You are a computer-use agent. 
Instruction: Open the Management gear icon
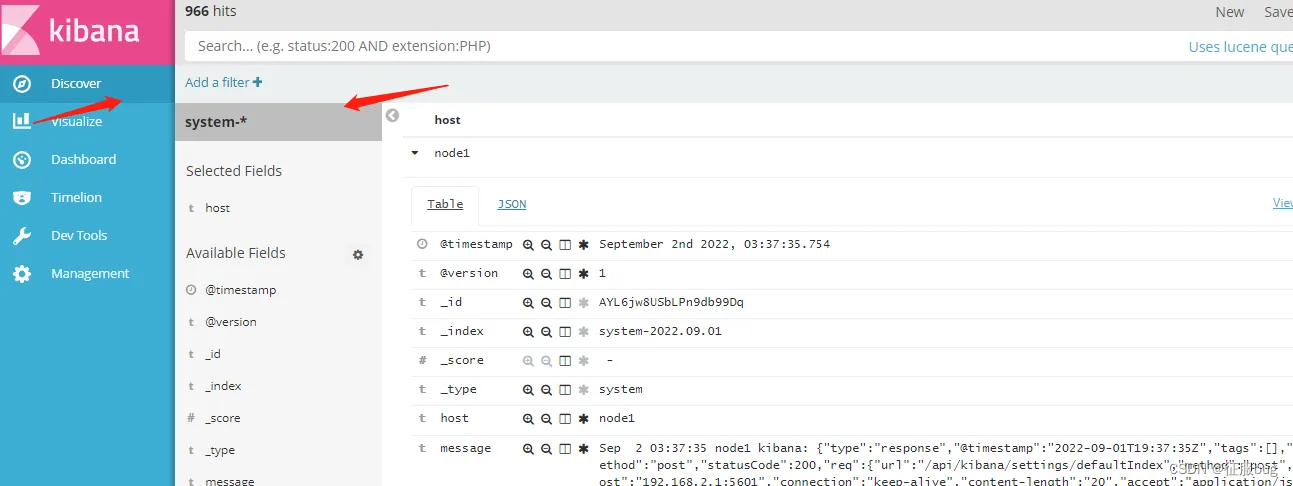pyautogui.click(x=21, y=274)
